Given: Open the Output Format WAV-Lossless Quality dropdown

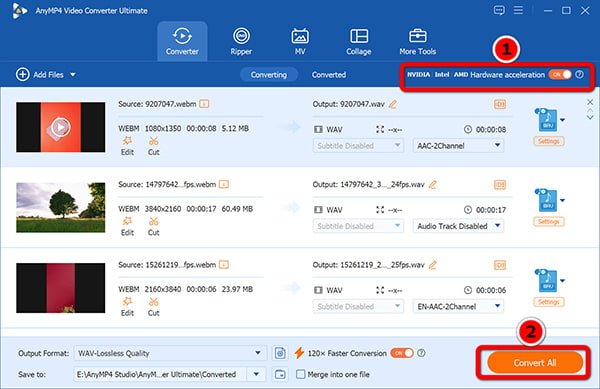Looking at the screenshot, I should [x=170, y=353].
